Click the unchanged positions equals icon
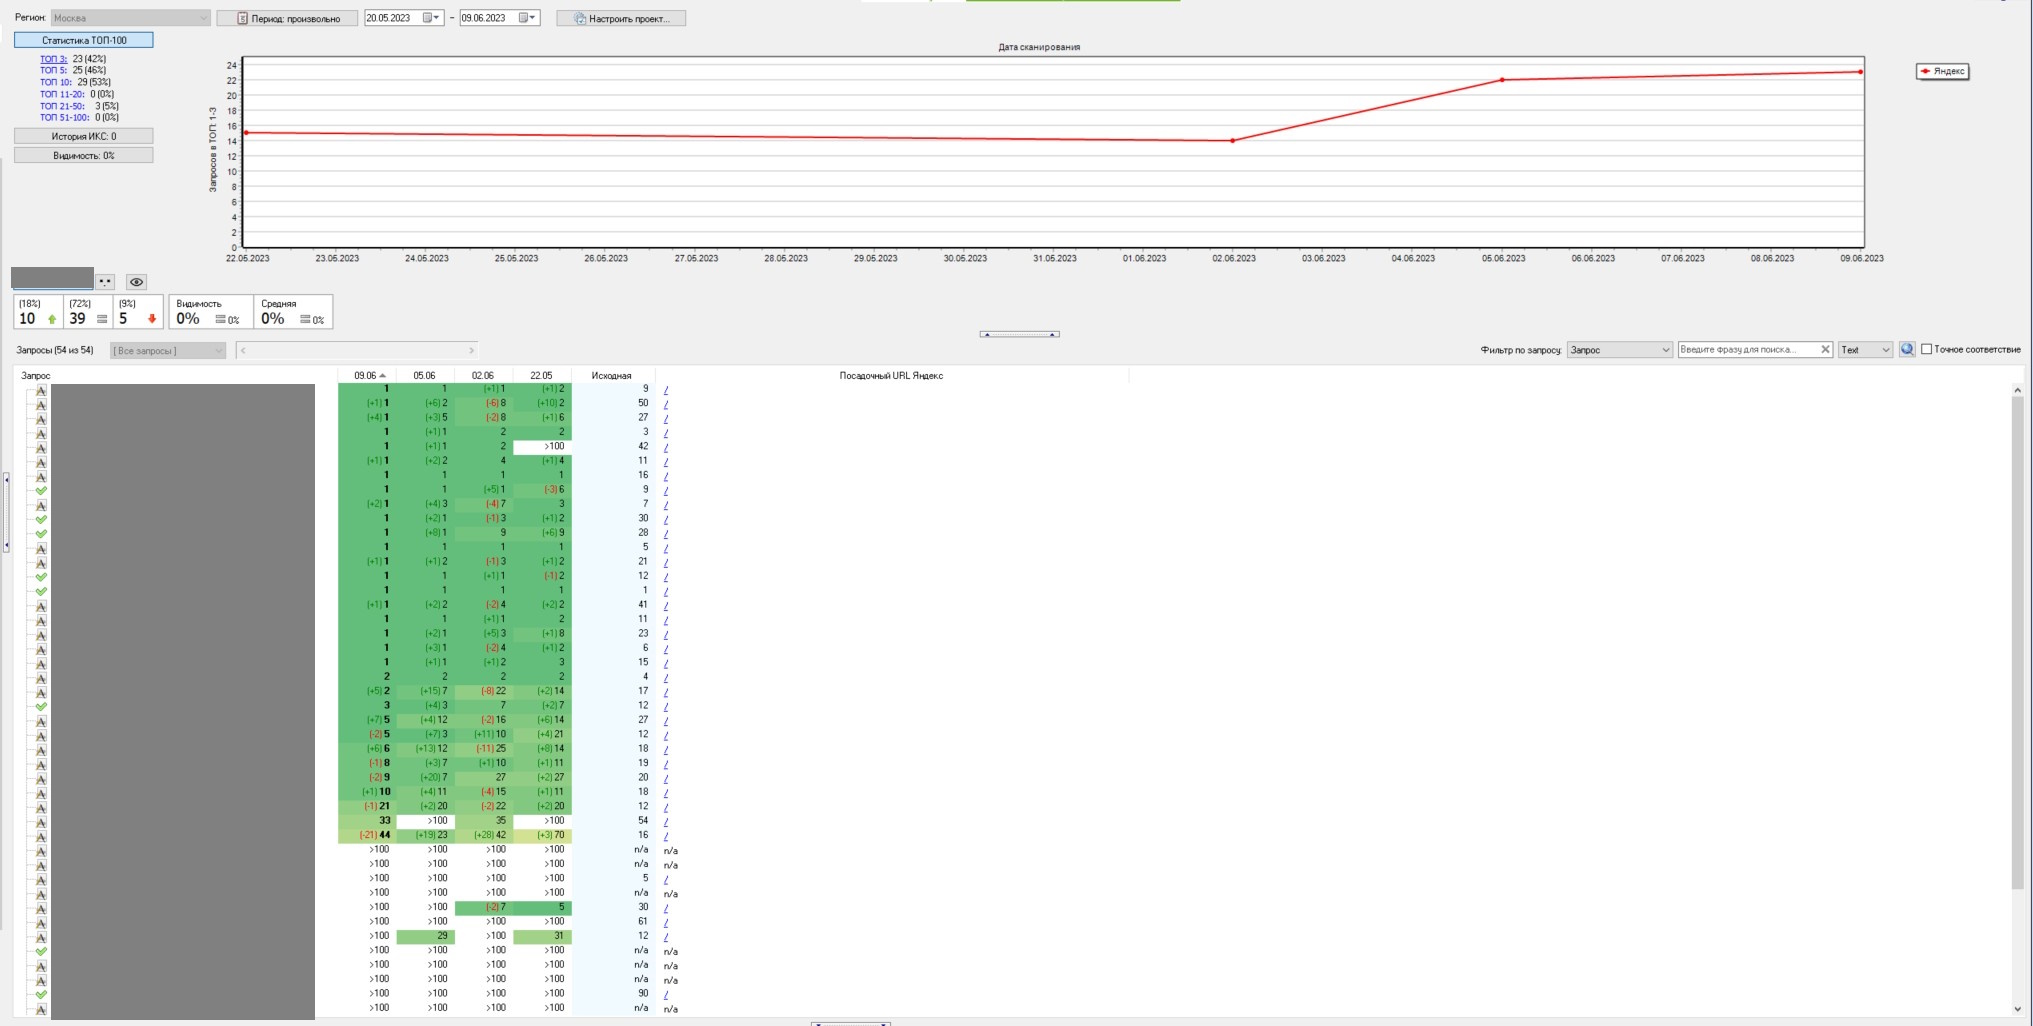2033x1026 pixels. 102,319
